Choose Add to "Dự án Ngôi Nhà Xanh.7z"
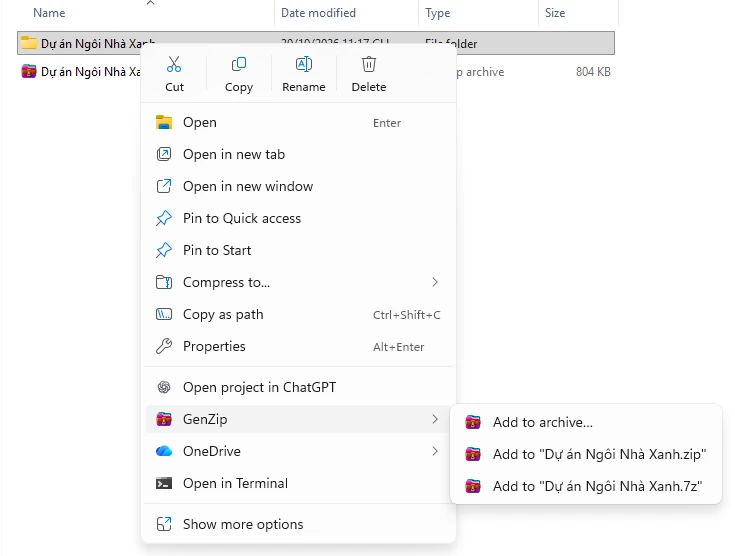 [585, 486]
